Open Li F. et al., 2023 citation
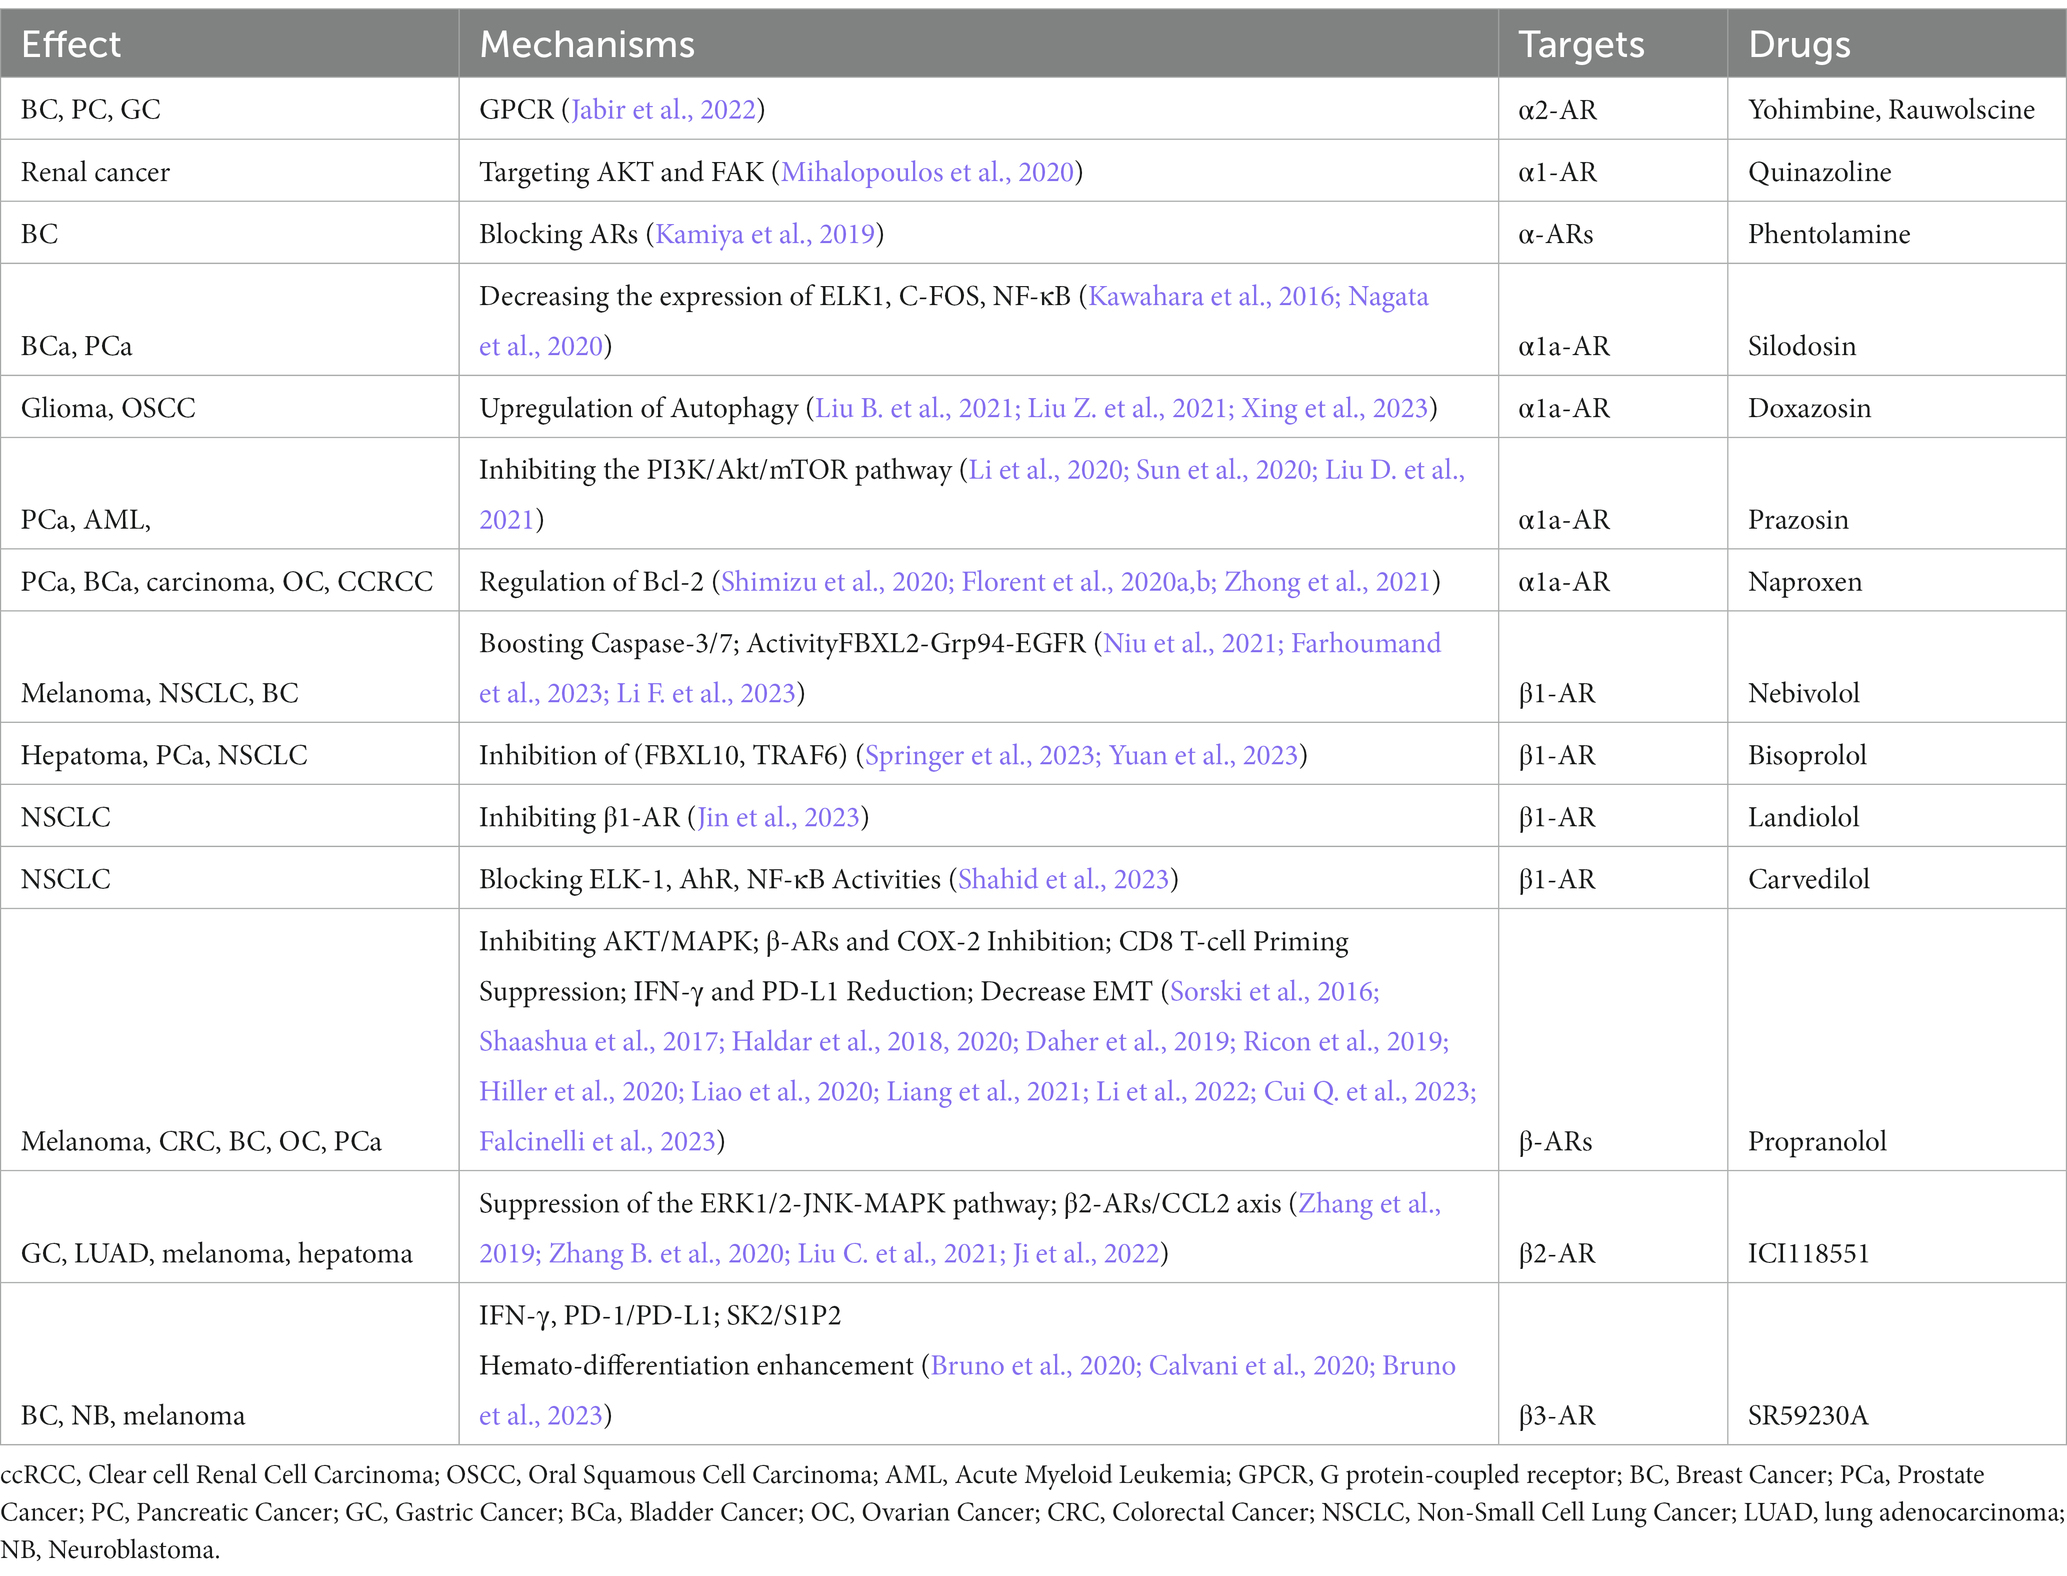Screen dimensions: 2067x1576 [706, 693]
